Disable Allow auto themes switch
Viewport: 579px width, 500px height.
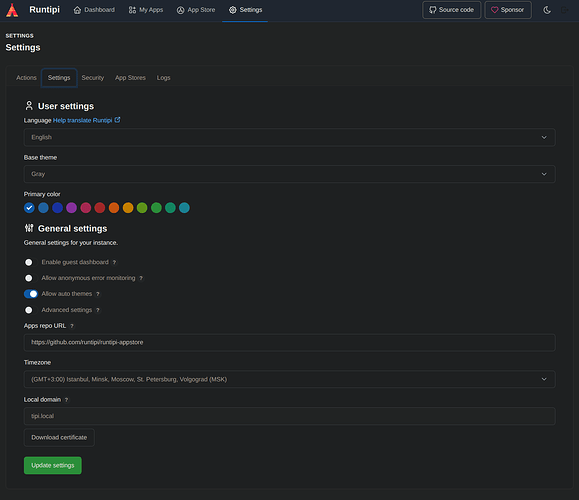31,294
